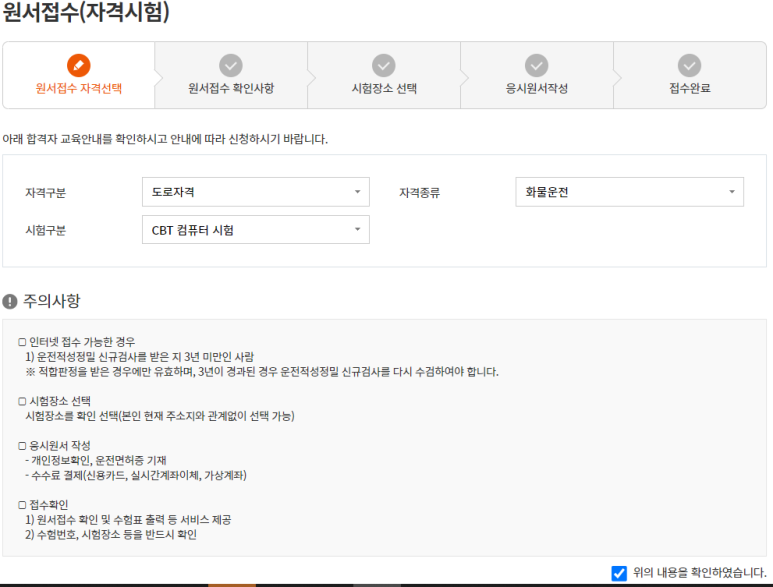The image size is (773, 587).
Task: Click the 수수료 결제 payment methods line
Action: tap(136, 476)
